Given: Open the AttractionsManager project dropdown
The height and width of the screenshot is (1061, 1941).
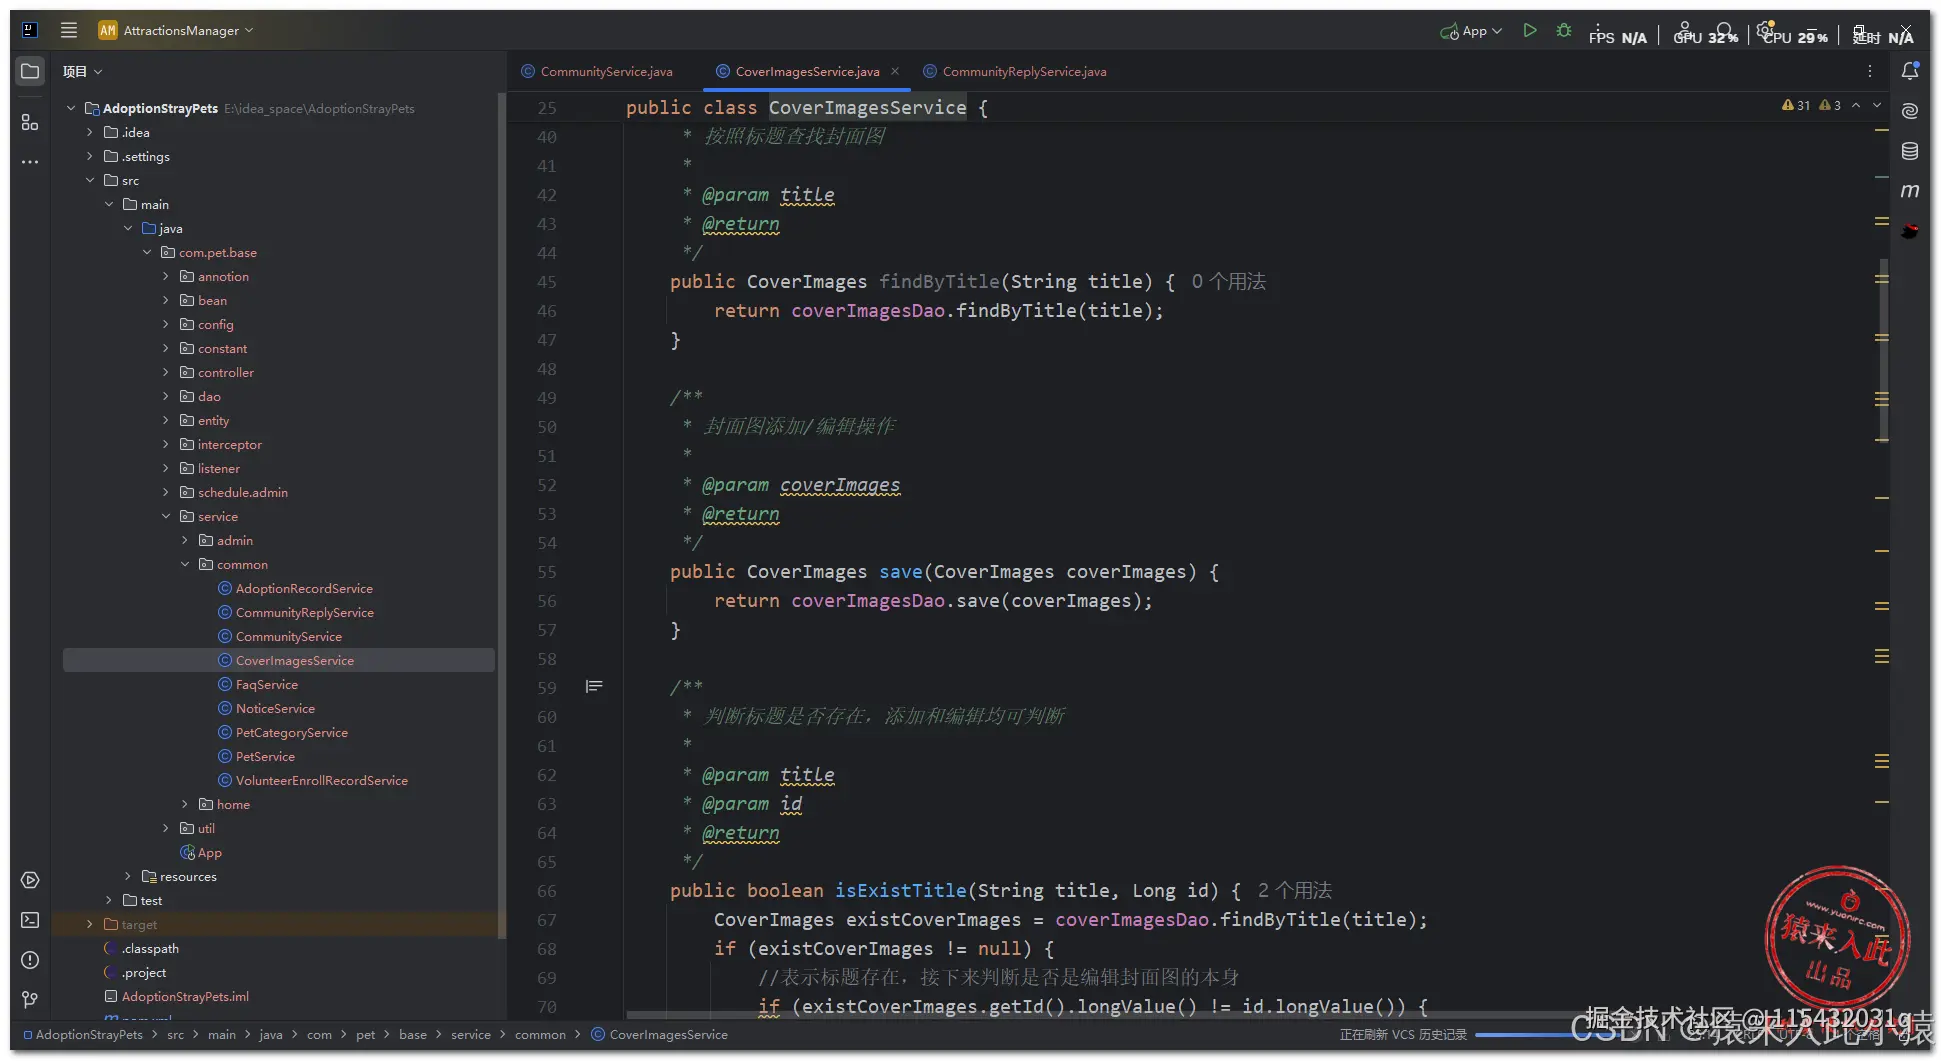Looking at the screenshot, I should click(x=176, y=30).
